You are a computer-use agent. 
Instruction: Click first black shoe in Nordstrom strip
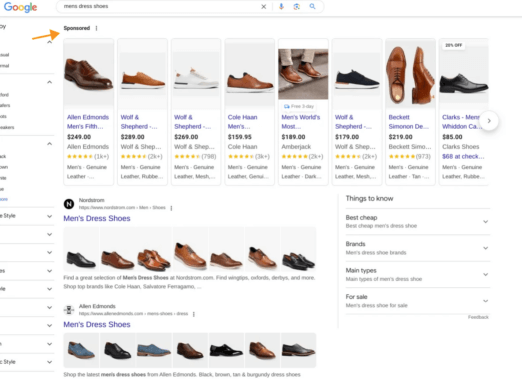81,249
